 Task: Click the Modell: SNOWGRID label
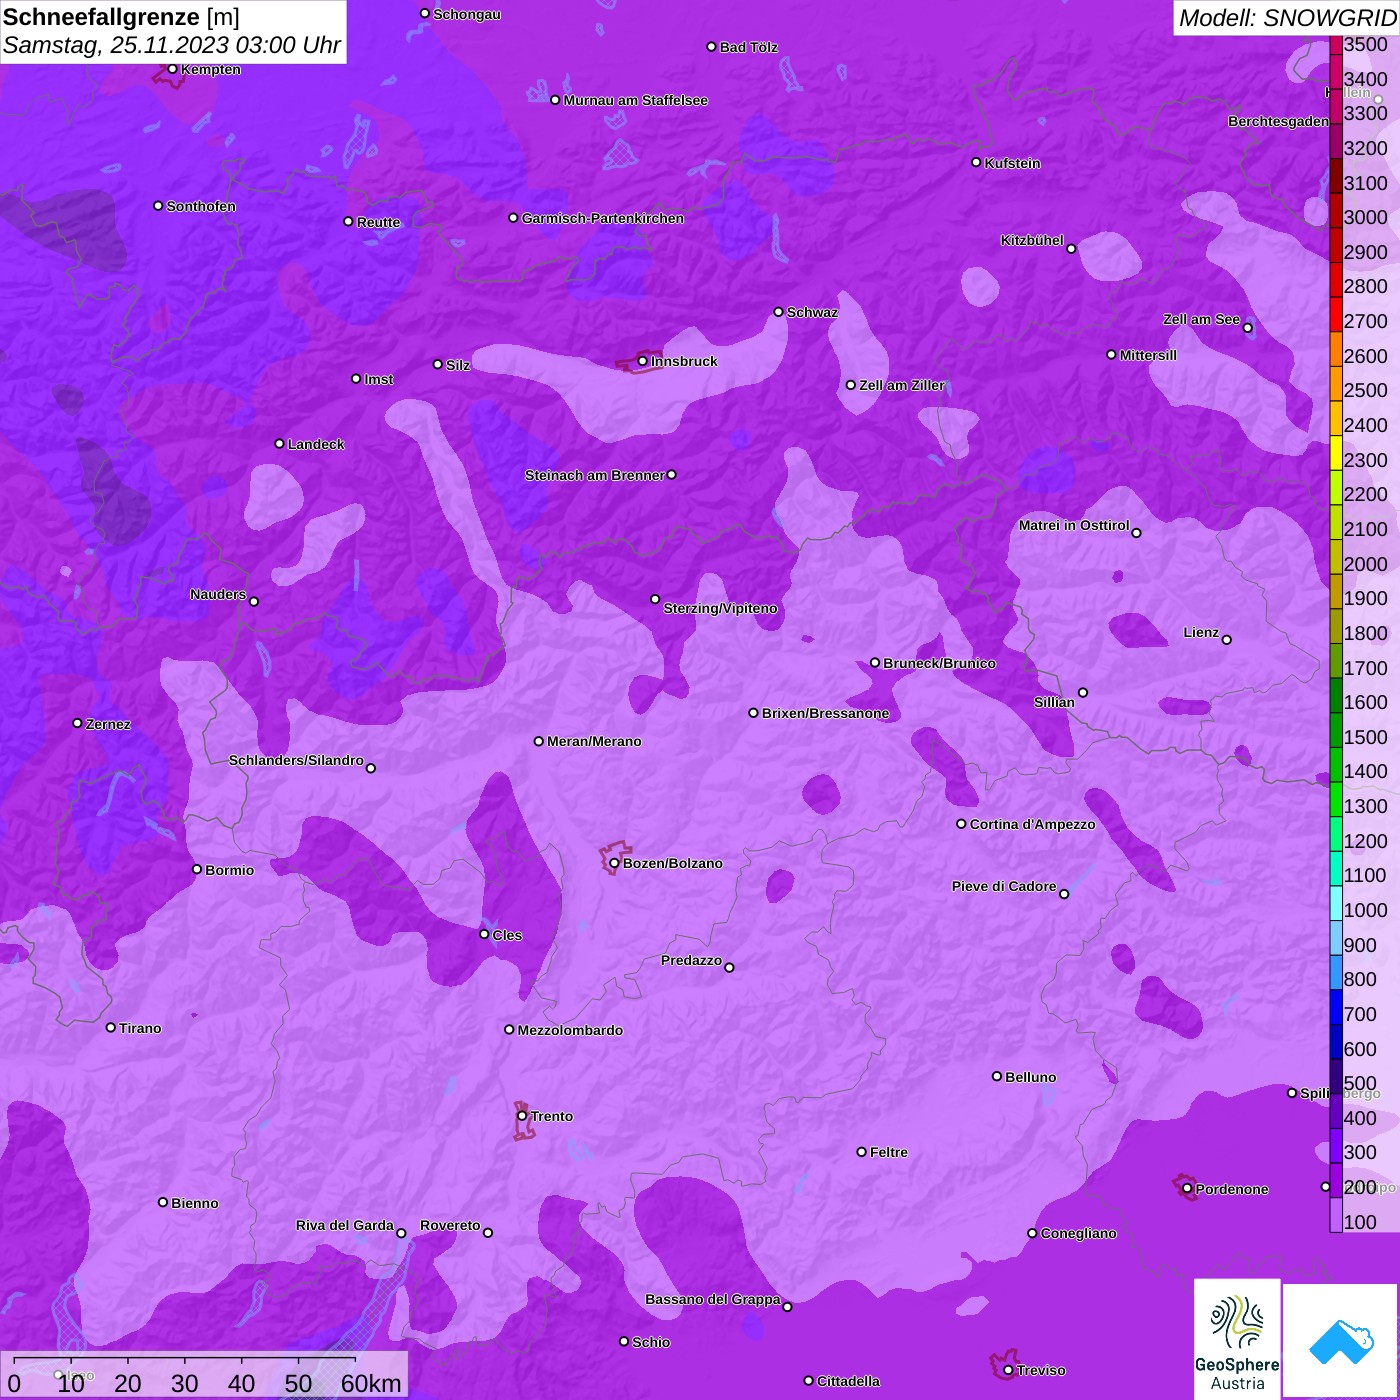[1287, 17]
